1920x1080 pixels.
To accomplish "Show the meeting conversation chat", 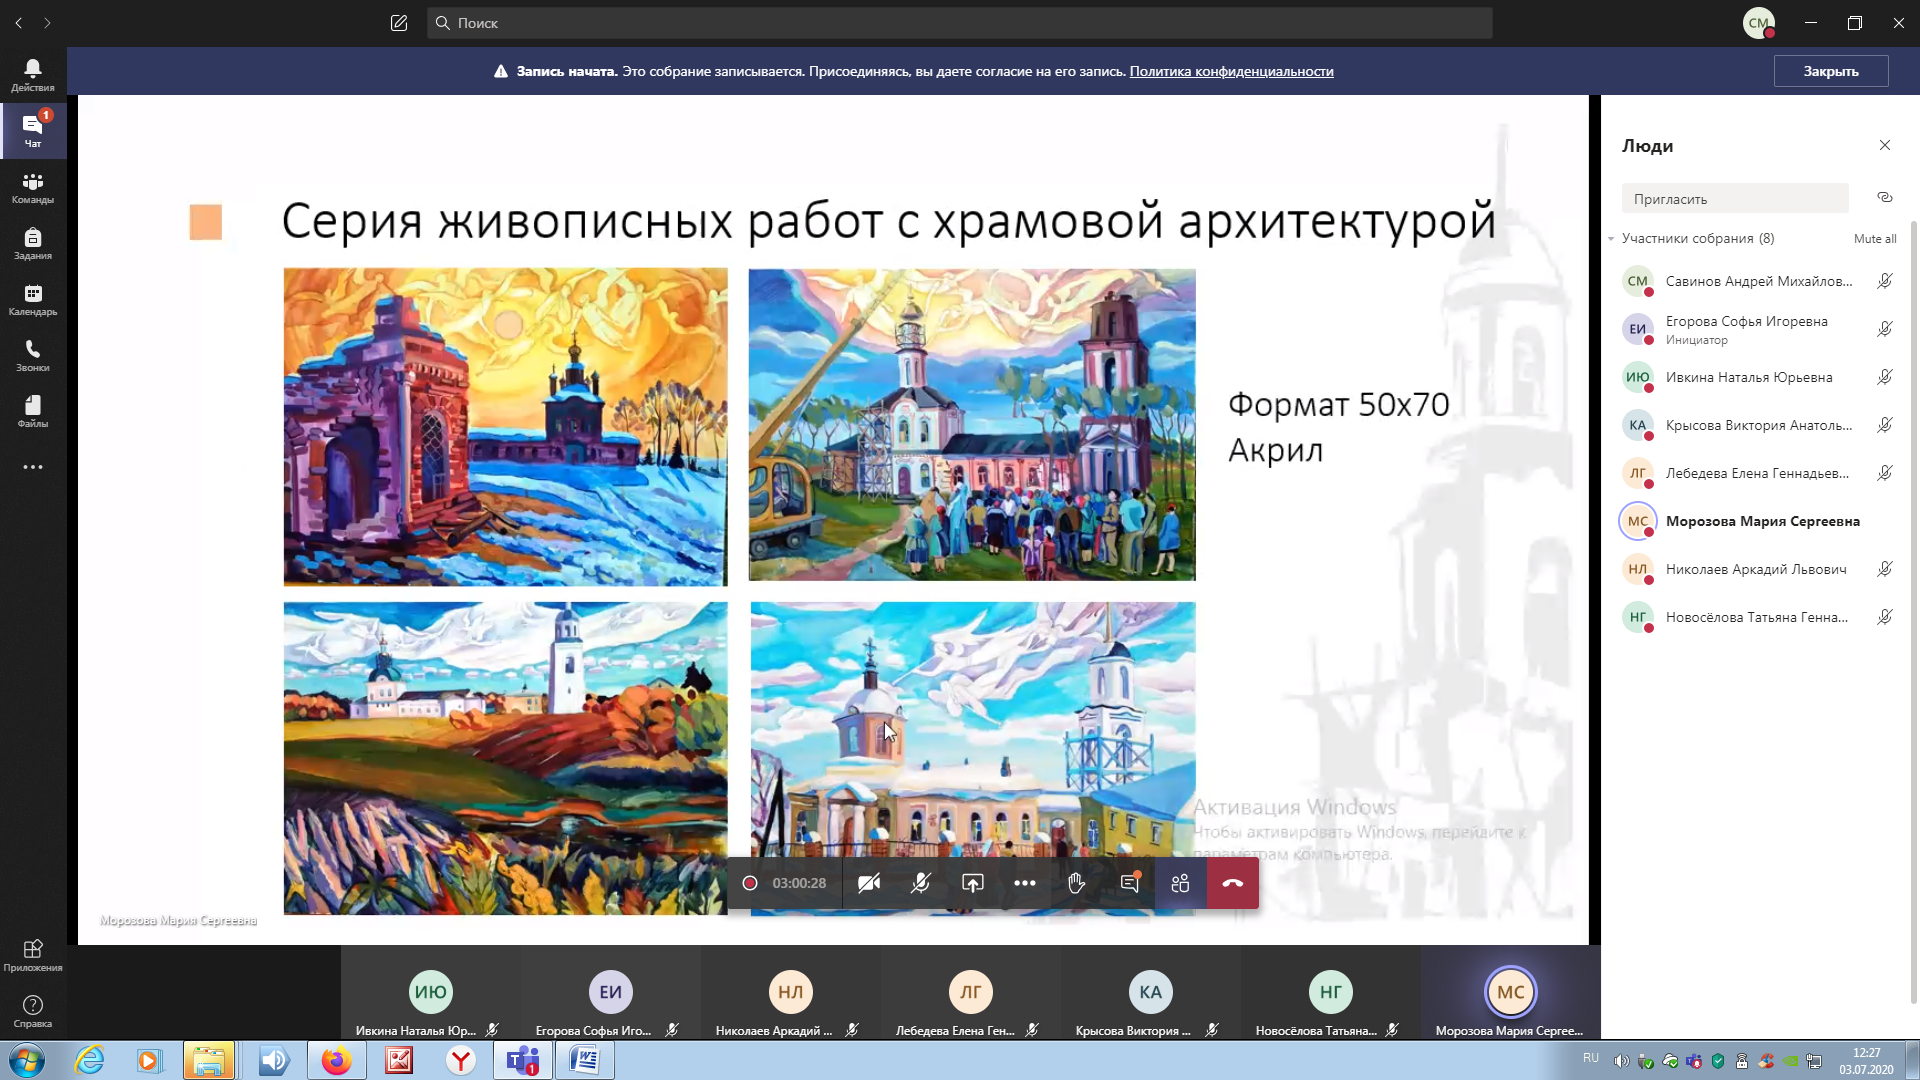I will click(1129, 883).
